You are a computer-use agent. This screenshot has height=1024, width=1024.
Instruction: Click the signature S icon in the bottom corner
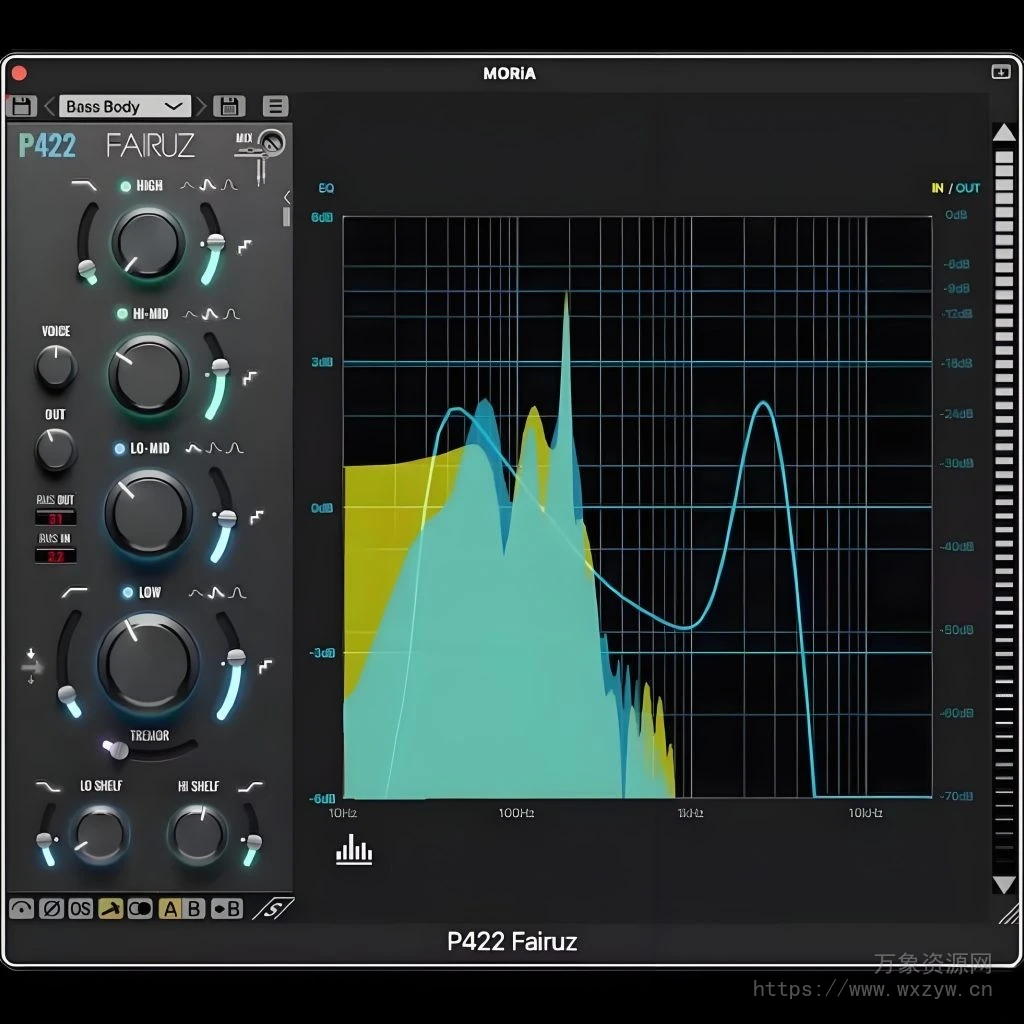point(272,908)
